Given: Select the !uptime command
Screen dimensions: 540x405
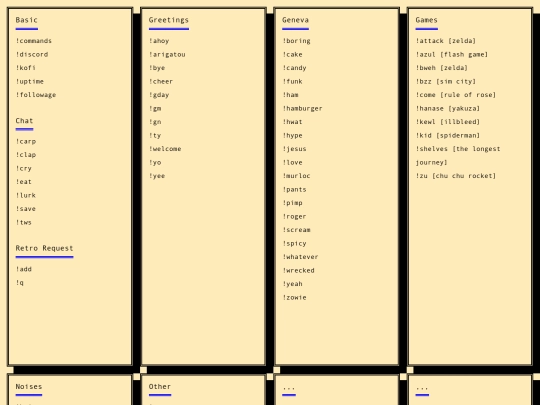Looking at the screenshot, I should [30, 82].
